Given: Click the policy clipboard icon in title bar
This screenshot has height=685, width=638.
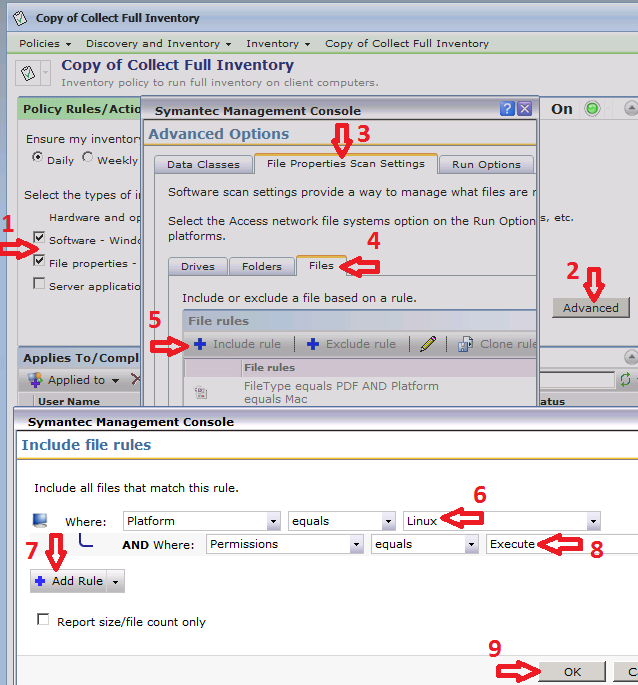Looking at the screenshot, I should 20,18.
